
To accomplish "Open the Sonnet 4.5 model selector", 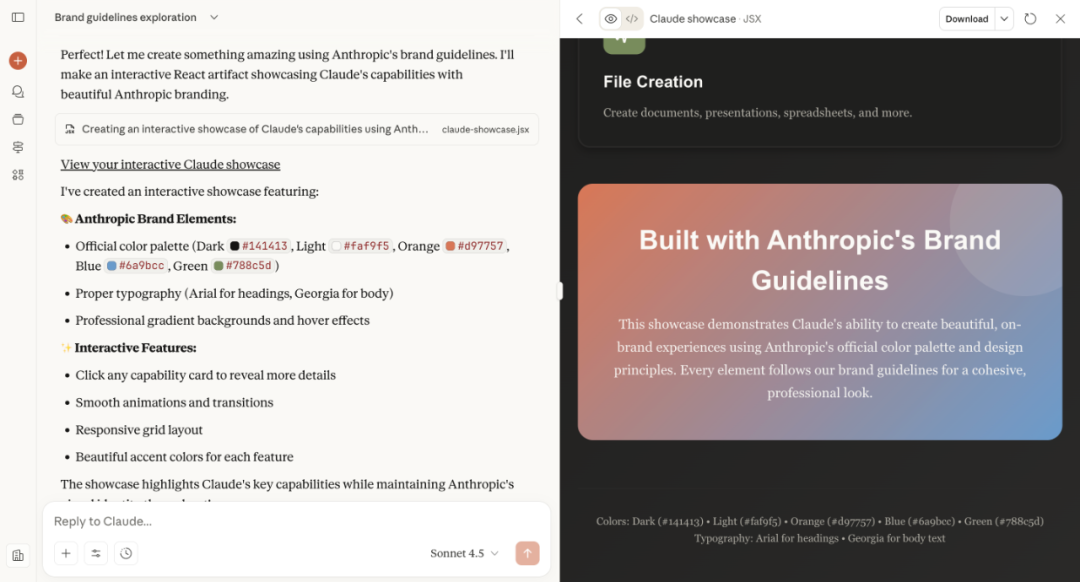I will click(x=464, y=553).
